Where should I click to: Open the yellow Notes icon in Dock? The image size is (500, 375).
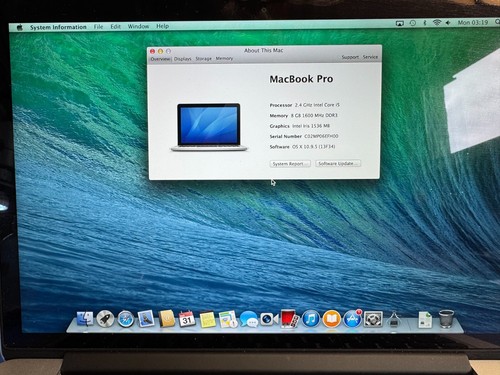(207, 319)
